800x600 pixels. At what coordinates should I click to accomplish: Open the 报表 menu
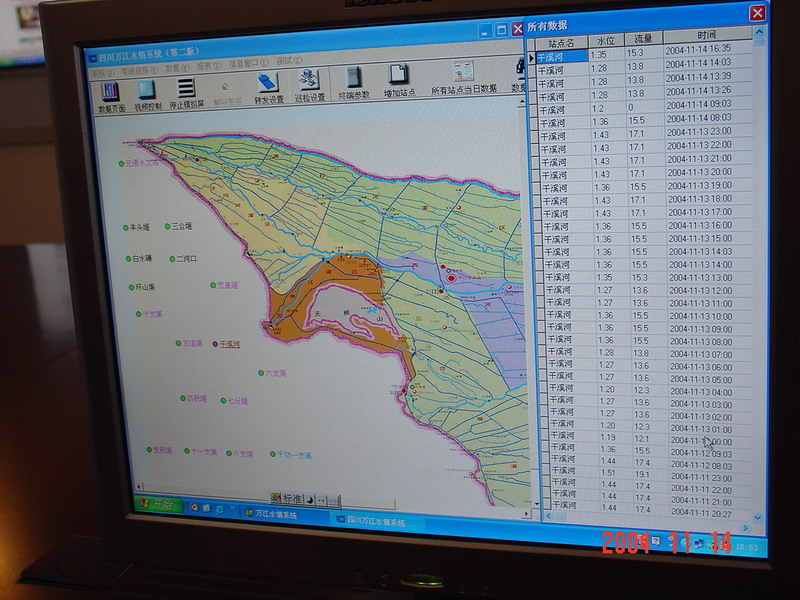209,66
